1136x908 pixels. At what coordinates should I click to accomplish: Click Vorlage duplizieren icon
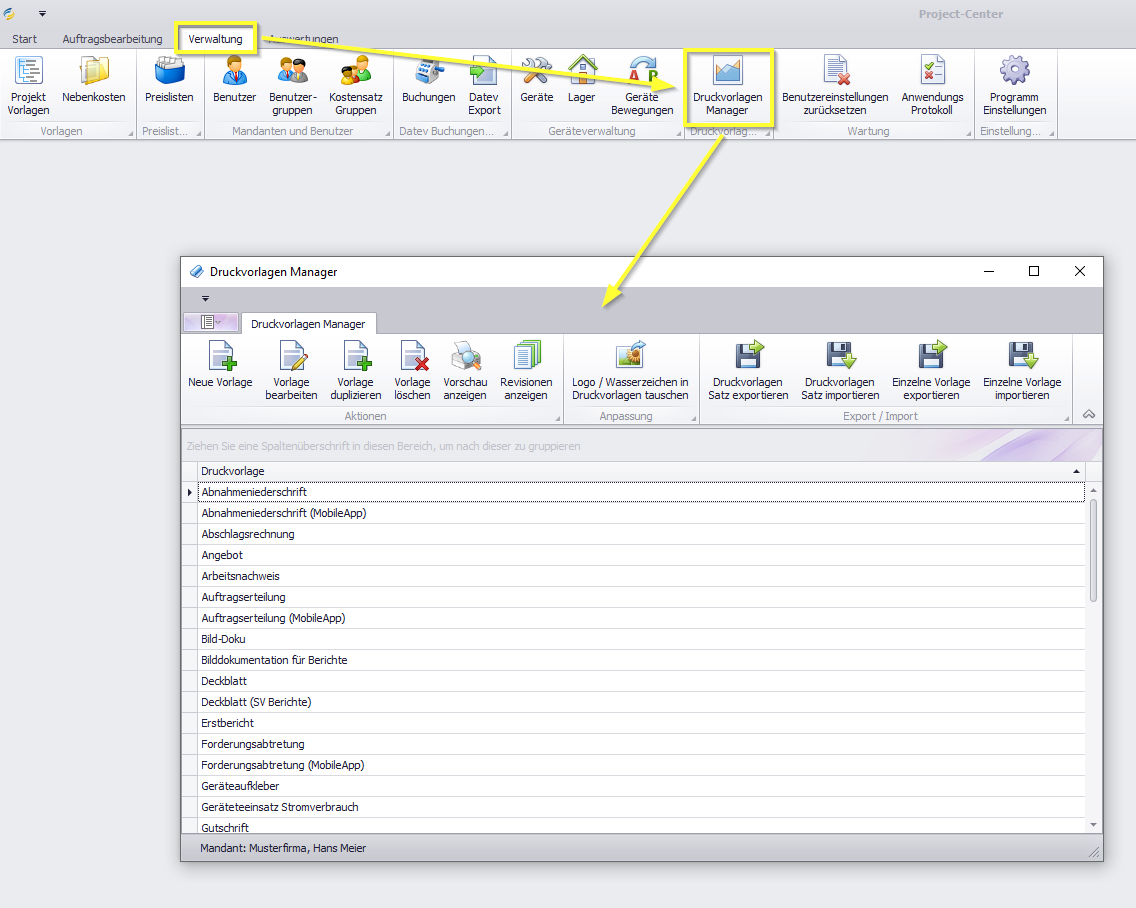(355, 357)
